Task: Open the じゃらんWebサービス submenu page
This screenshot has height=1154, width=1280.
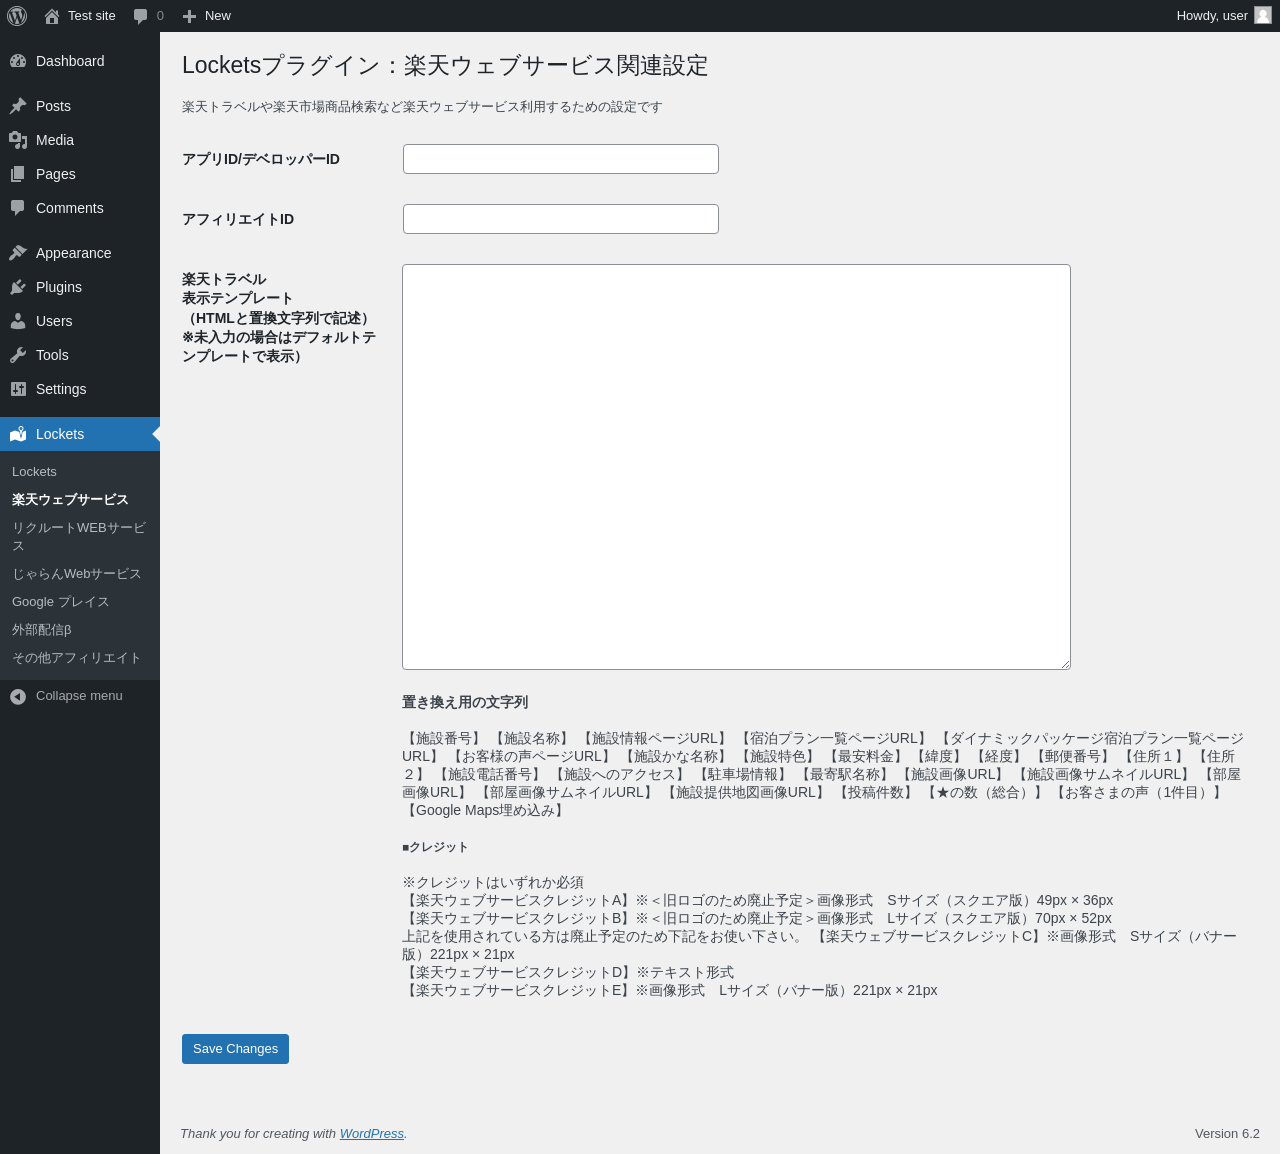Action: 76,574
